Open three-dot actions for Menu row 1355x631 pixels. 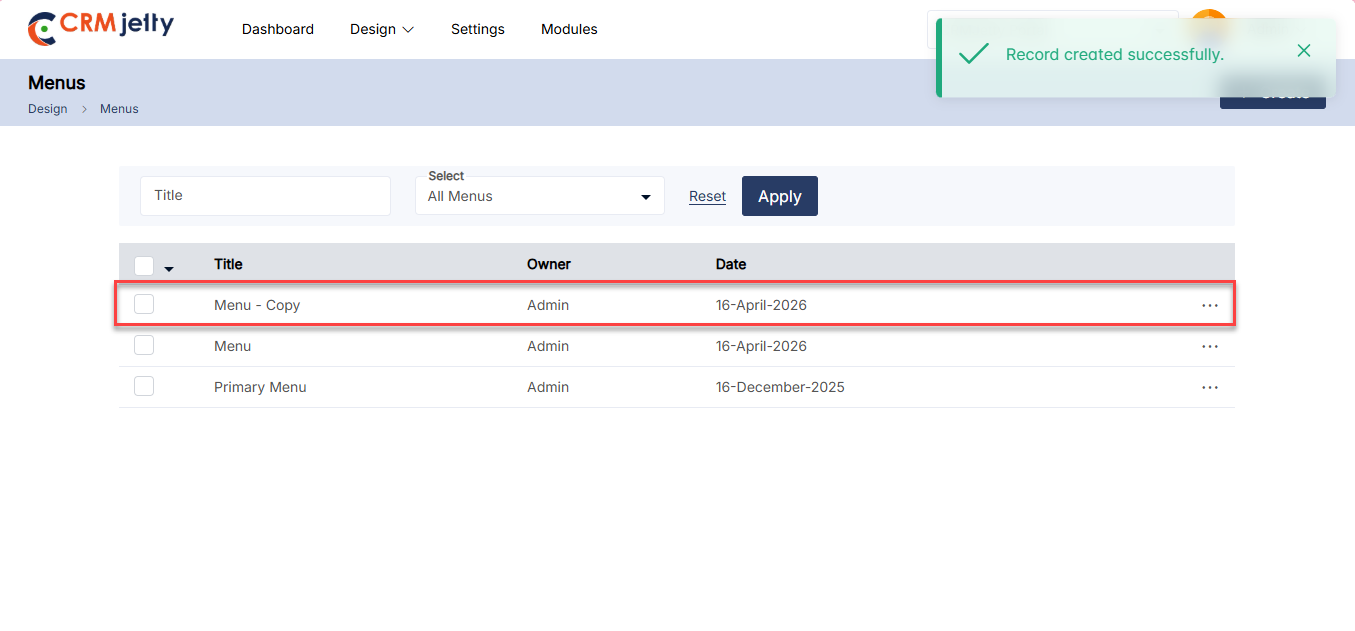pyautogui.click(x=1209, y=346)
